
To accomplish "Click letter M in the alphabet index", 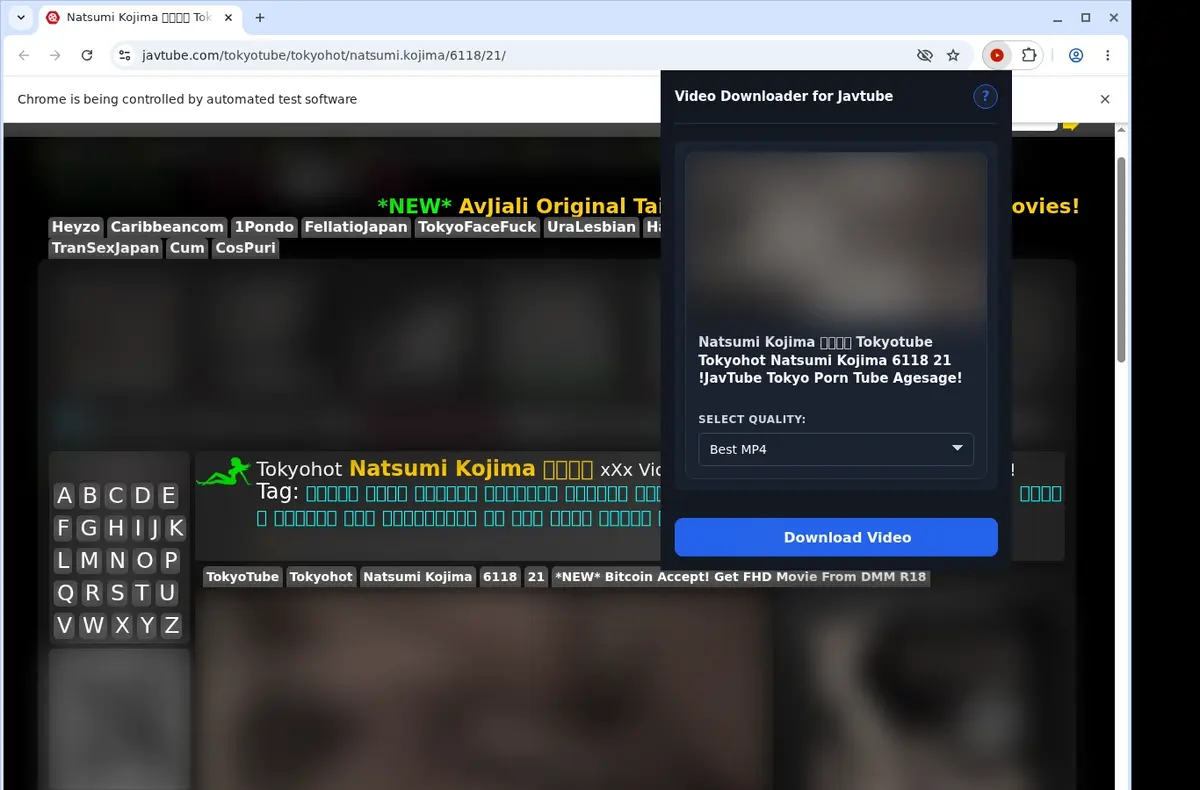I will [x=90, y=560].
